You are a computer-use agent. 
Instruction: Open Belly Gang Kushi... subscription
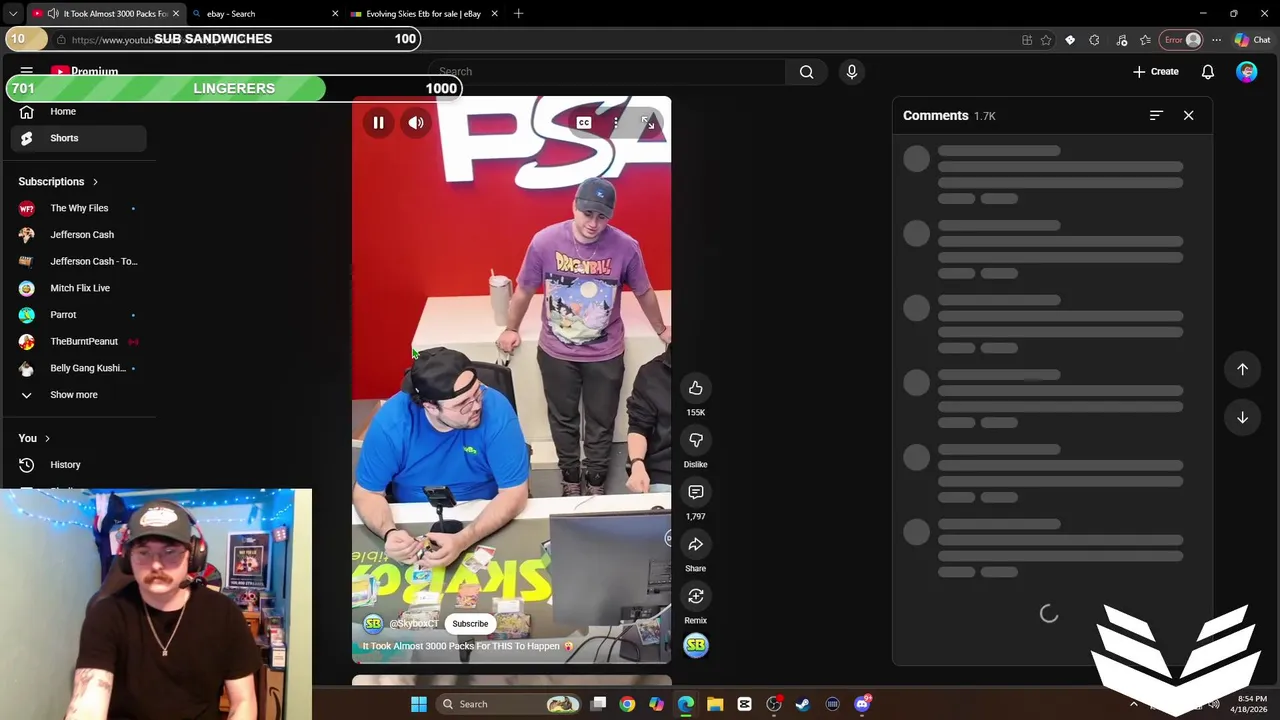click(78, 368)
